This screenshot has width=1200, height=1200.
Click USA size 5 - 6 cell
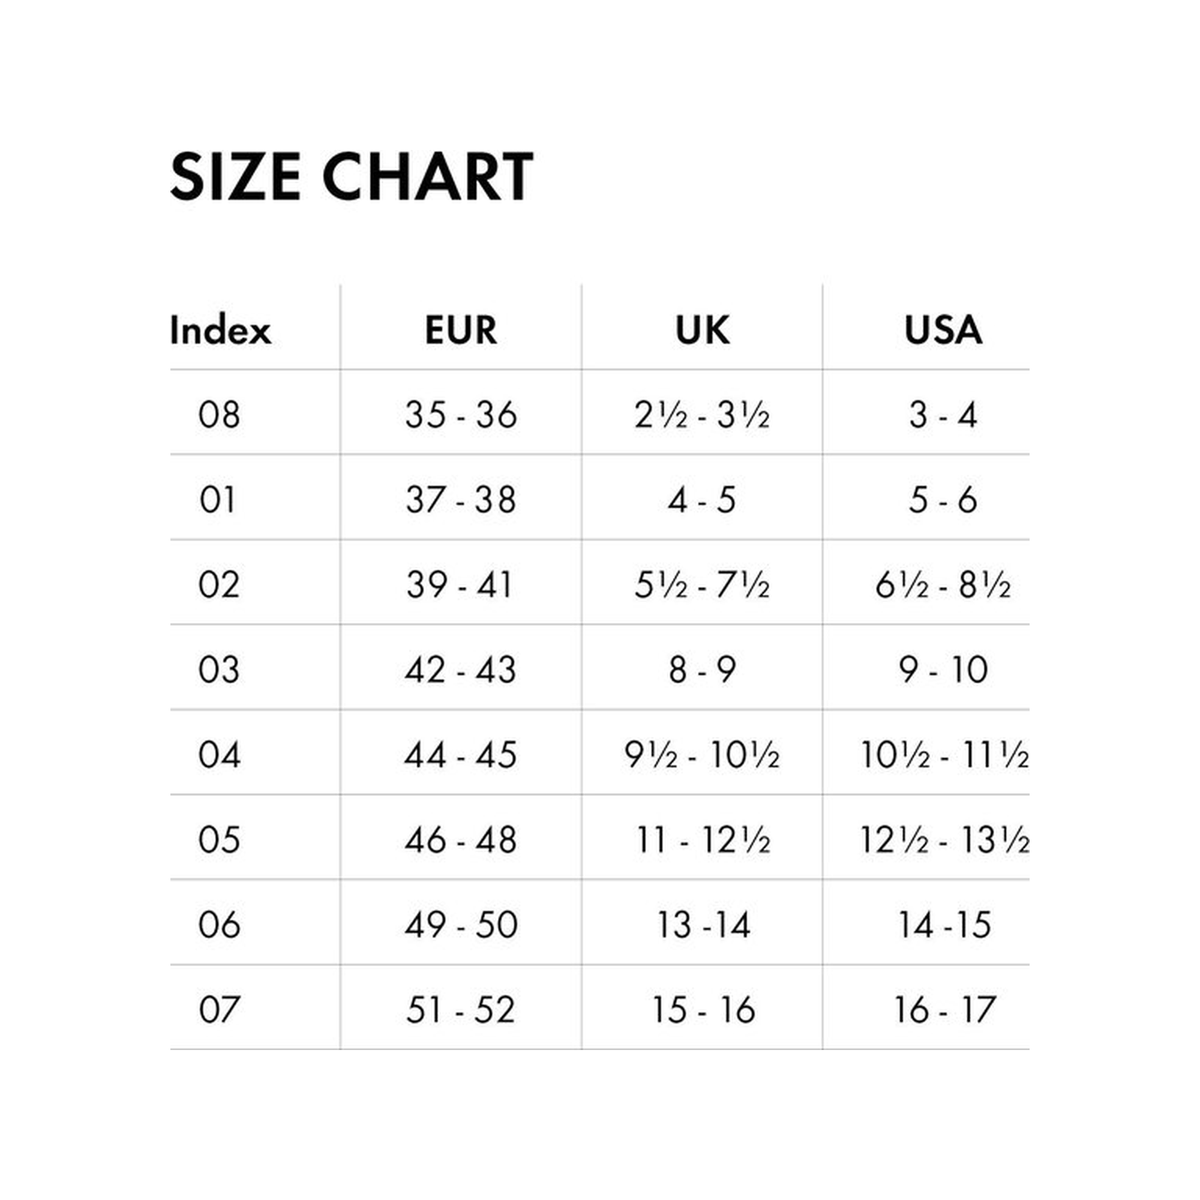943,499
